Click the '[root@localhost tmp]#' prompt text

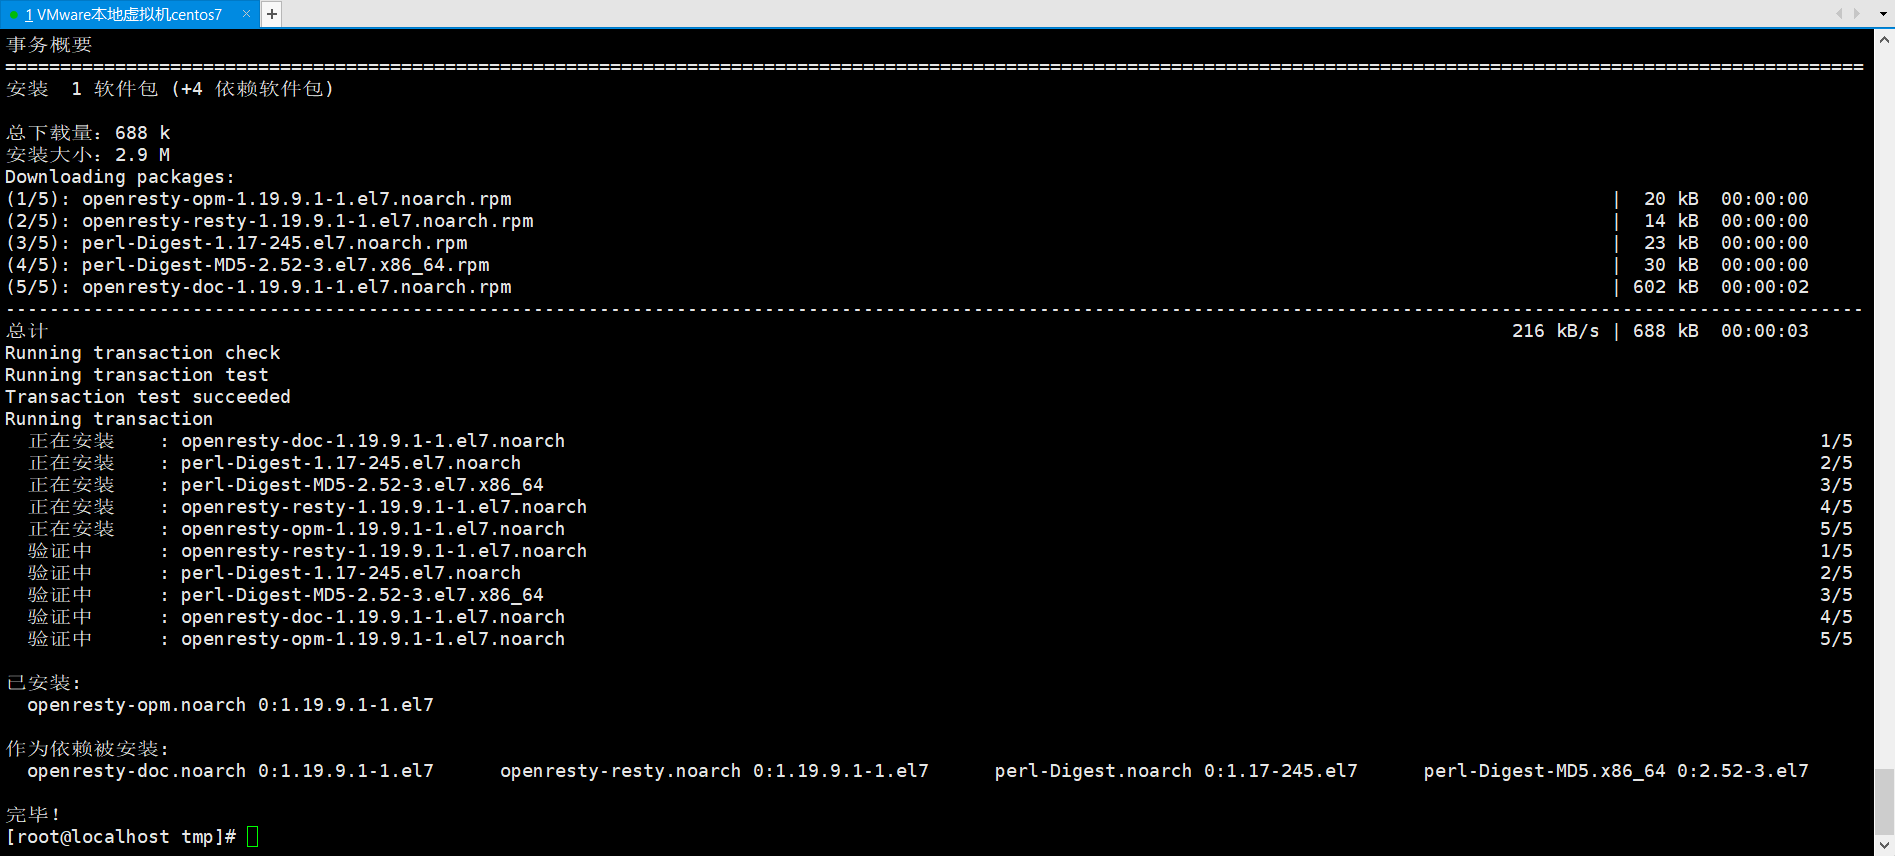click(x=121, y=837)
